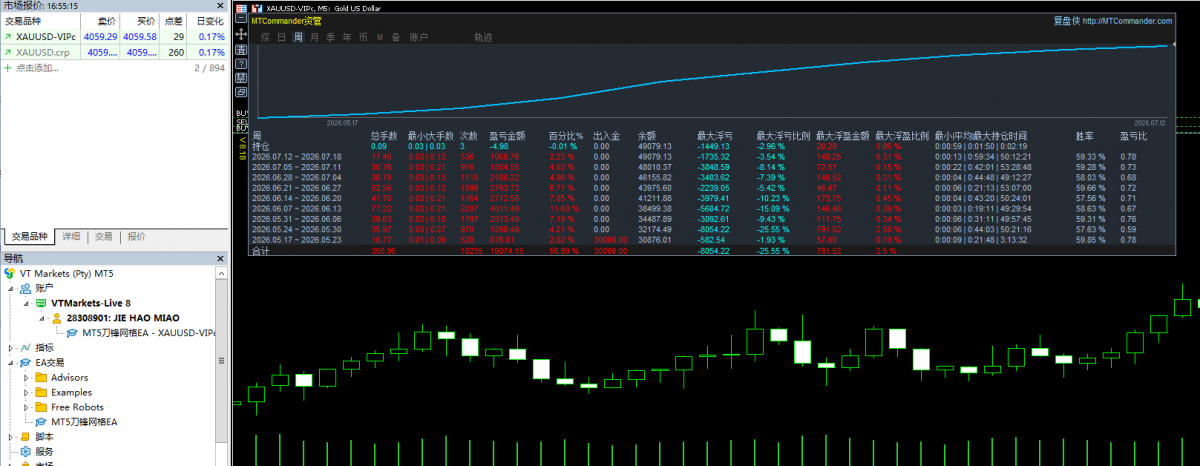Screen dimensions: 1200x466
Task: Click the move-arrows icon in the chart toolbar
Action: pyautogui.click(x=241, y=34)
